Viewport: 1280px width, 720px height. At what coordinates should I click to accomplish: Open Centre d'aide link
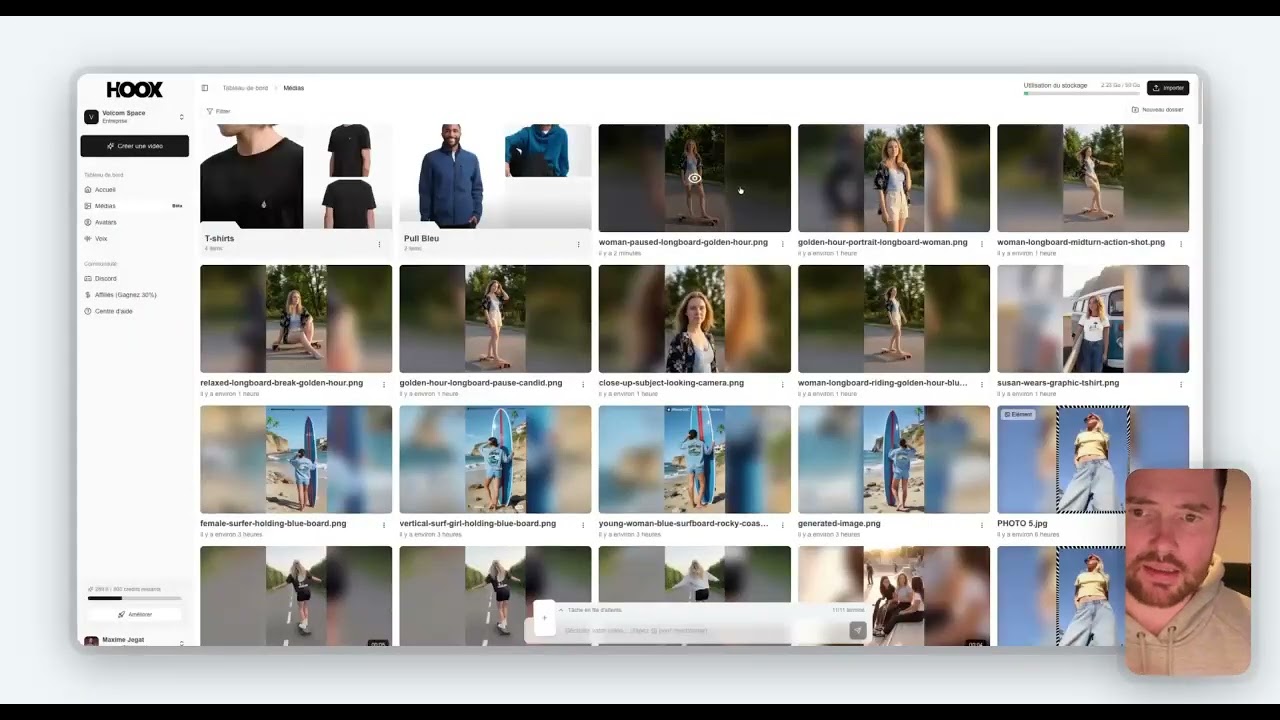click(x=134, y=311)
